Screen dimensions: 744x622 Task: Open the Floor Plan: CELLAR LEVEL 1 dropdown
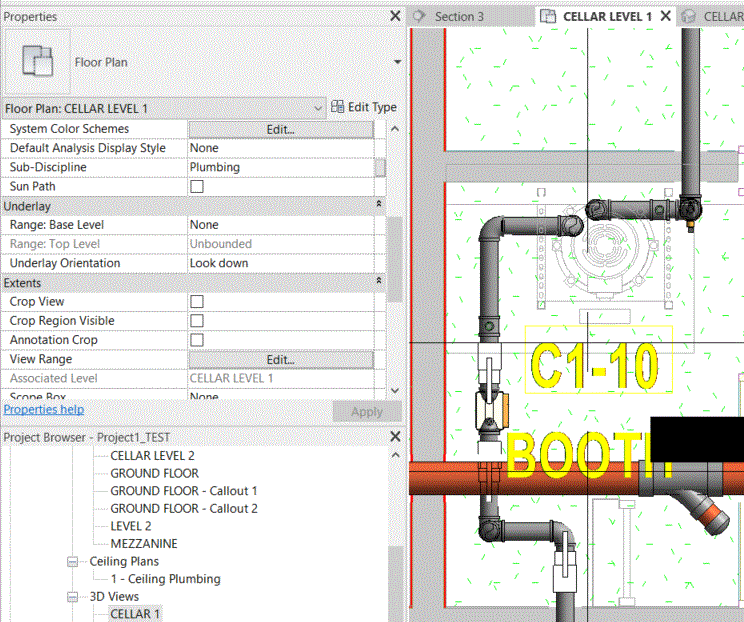pyautogui.click(x=319, y=107)
